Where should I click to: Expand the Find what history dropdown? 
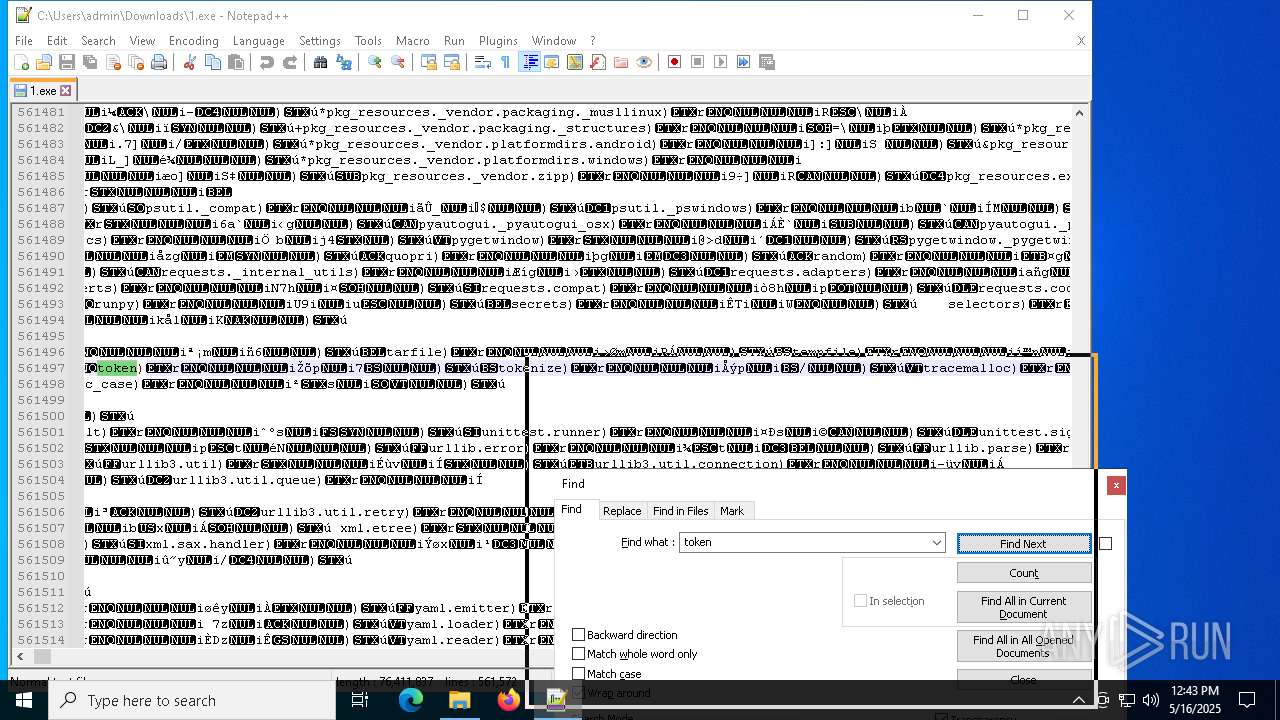(936, 543)
